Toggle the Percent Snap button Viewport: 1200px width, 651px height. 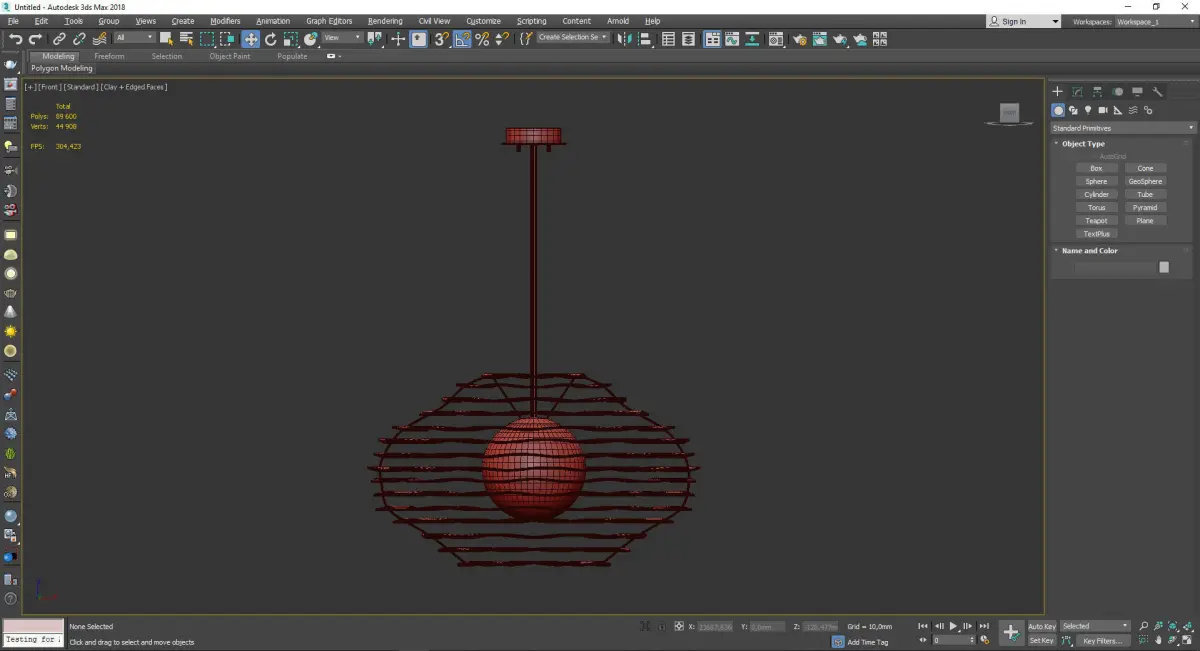tap(482, 39)
